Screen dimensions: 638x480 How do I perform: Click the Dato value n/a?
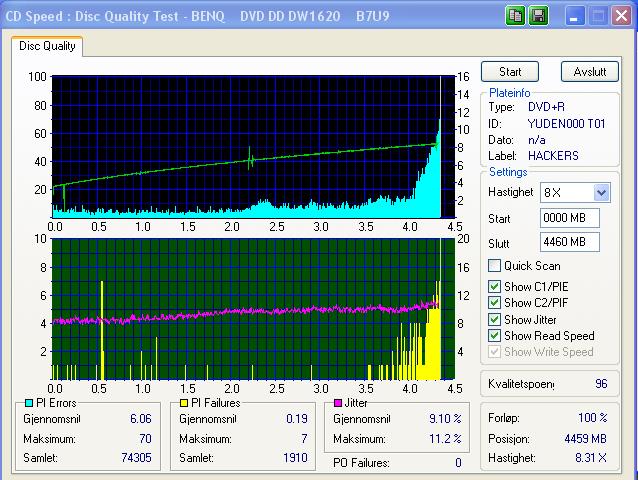tap(537, 140)
